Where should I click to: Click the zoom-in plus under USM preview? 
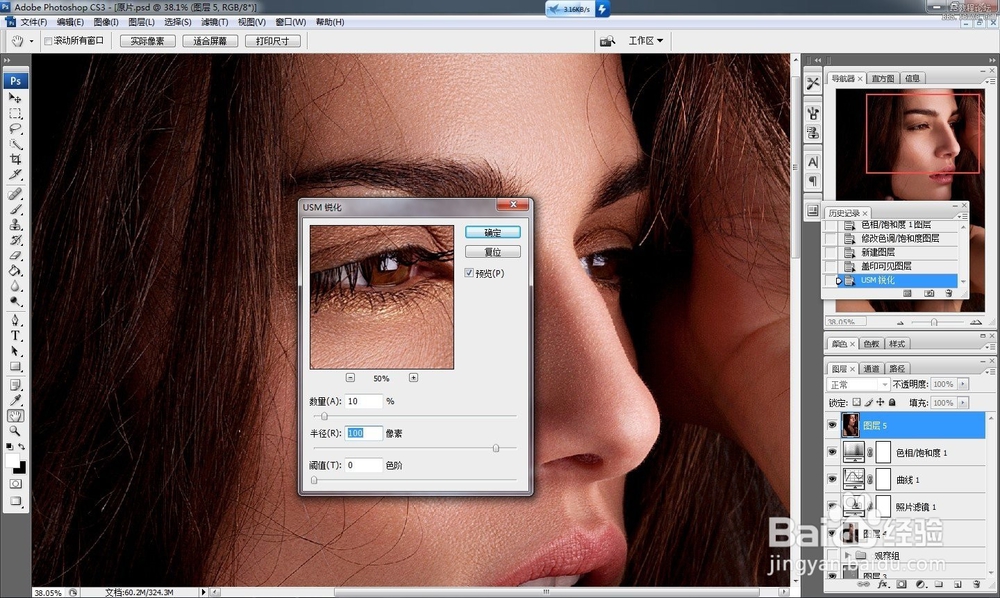tap(413, 378)
